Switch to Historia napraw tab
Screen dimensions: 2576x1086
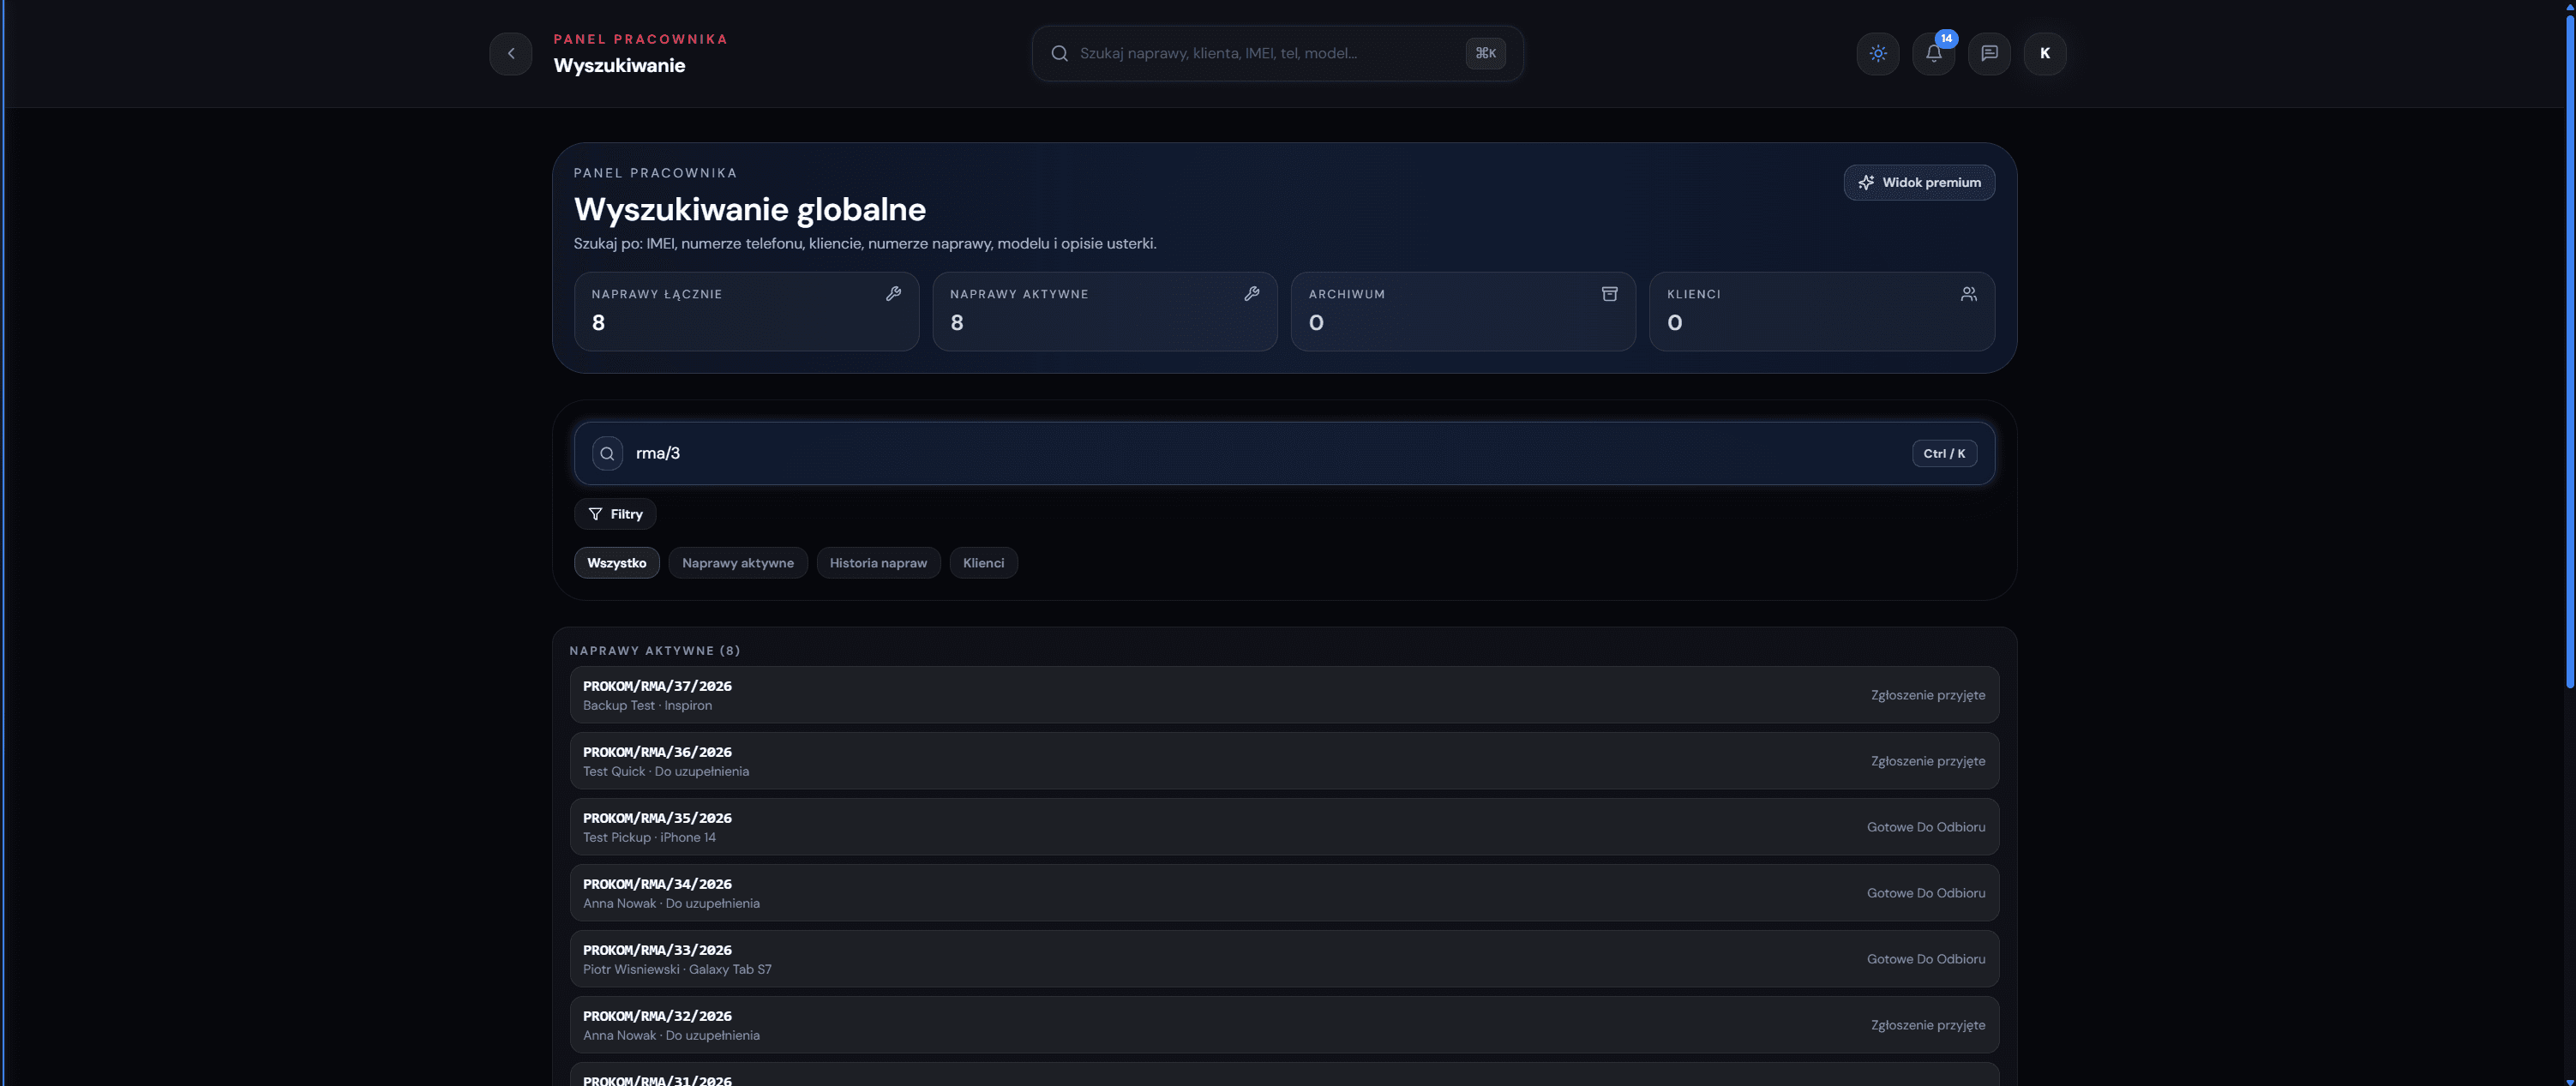(x=878, y=563)
